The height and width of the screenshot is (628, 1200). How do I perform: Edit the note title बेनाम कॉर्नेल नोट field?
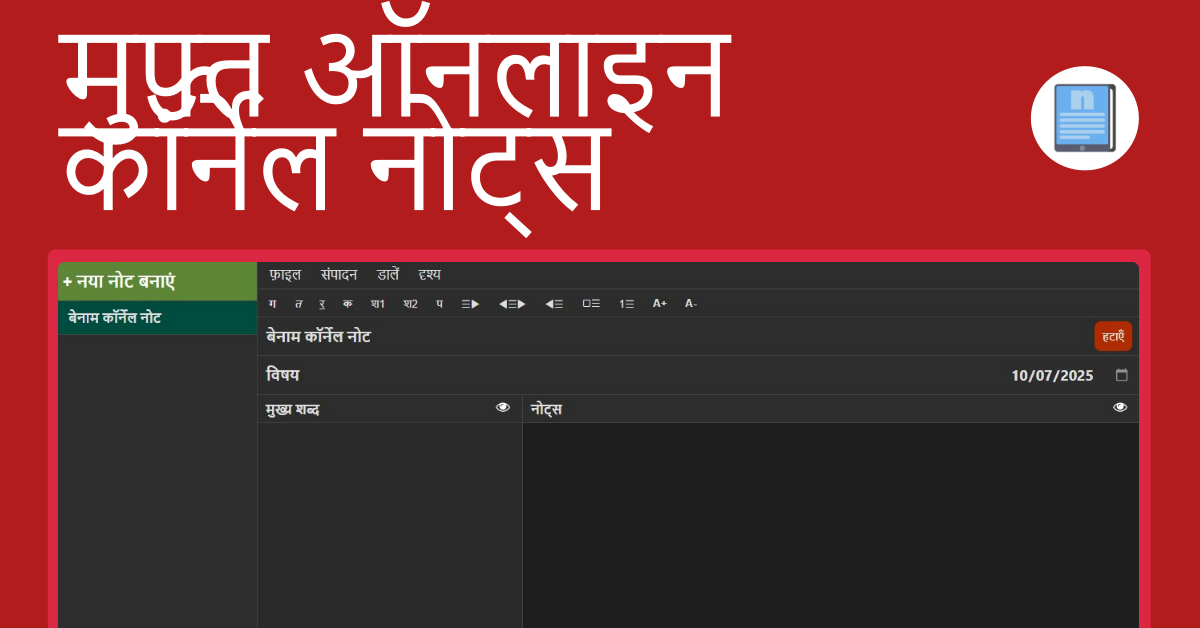[x=675, y=337]
